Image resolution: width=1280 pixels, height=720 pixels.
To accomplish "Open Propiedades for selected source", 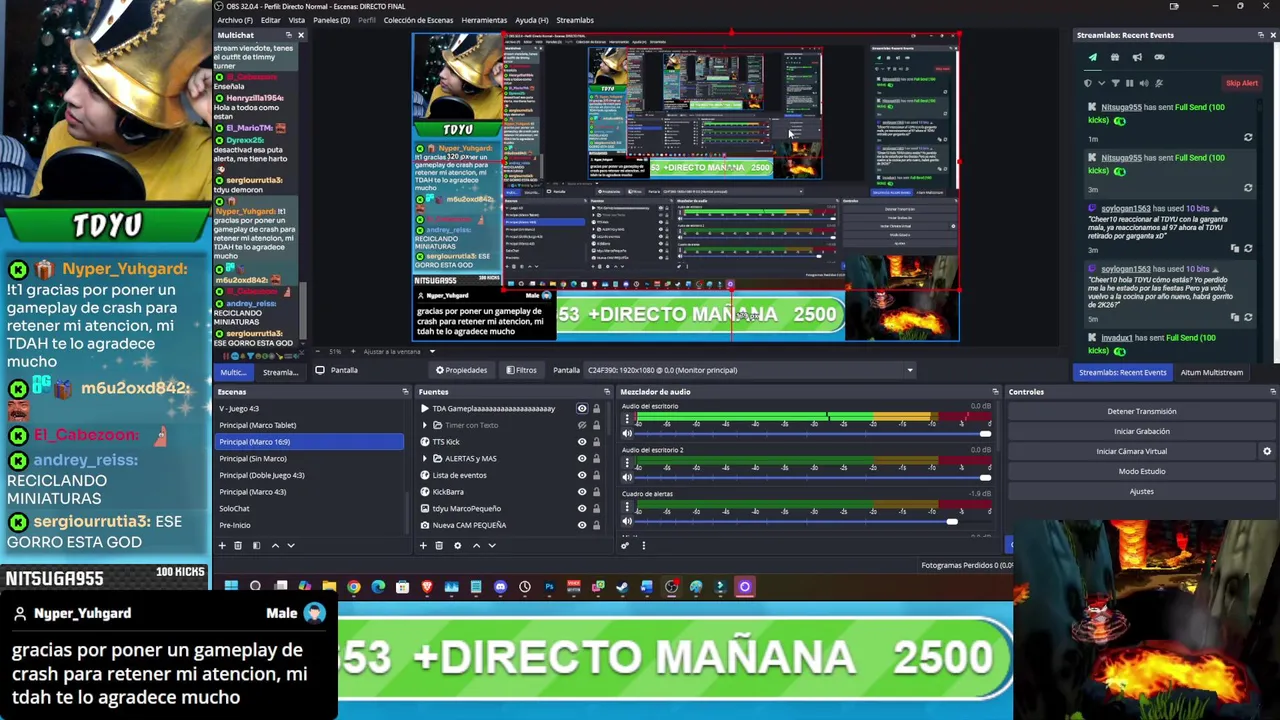I will [461, 370].
